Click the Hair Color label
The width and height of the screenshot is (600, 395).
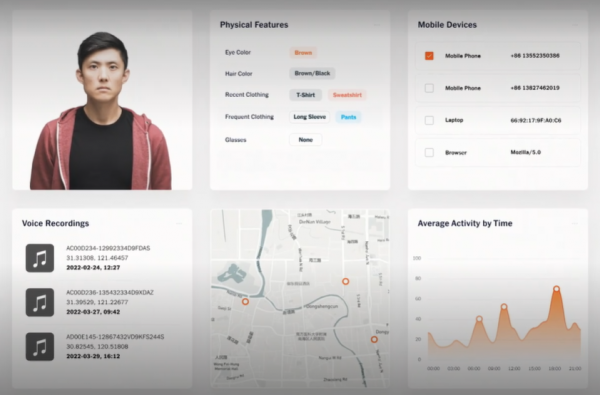(238, 73)
